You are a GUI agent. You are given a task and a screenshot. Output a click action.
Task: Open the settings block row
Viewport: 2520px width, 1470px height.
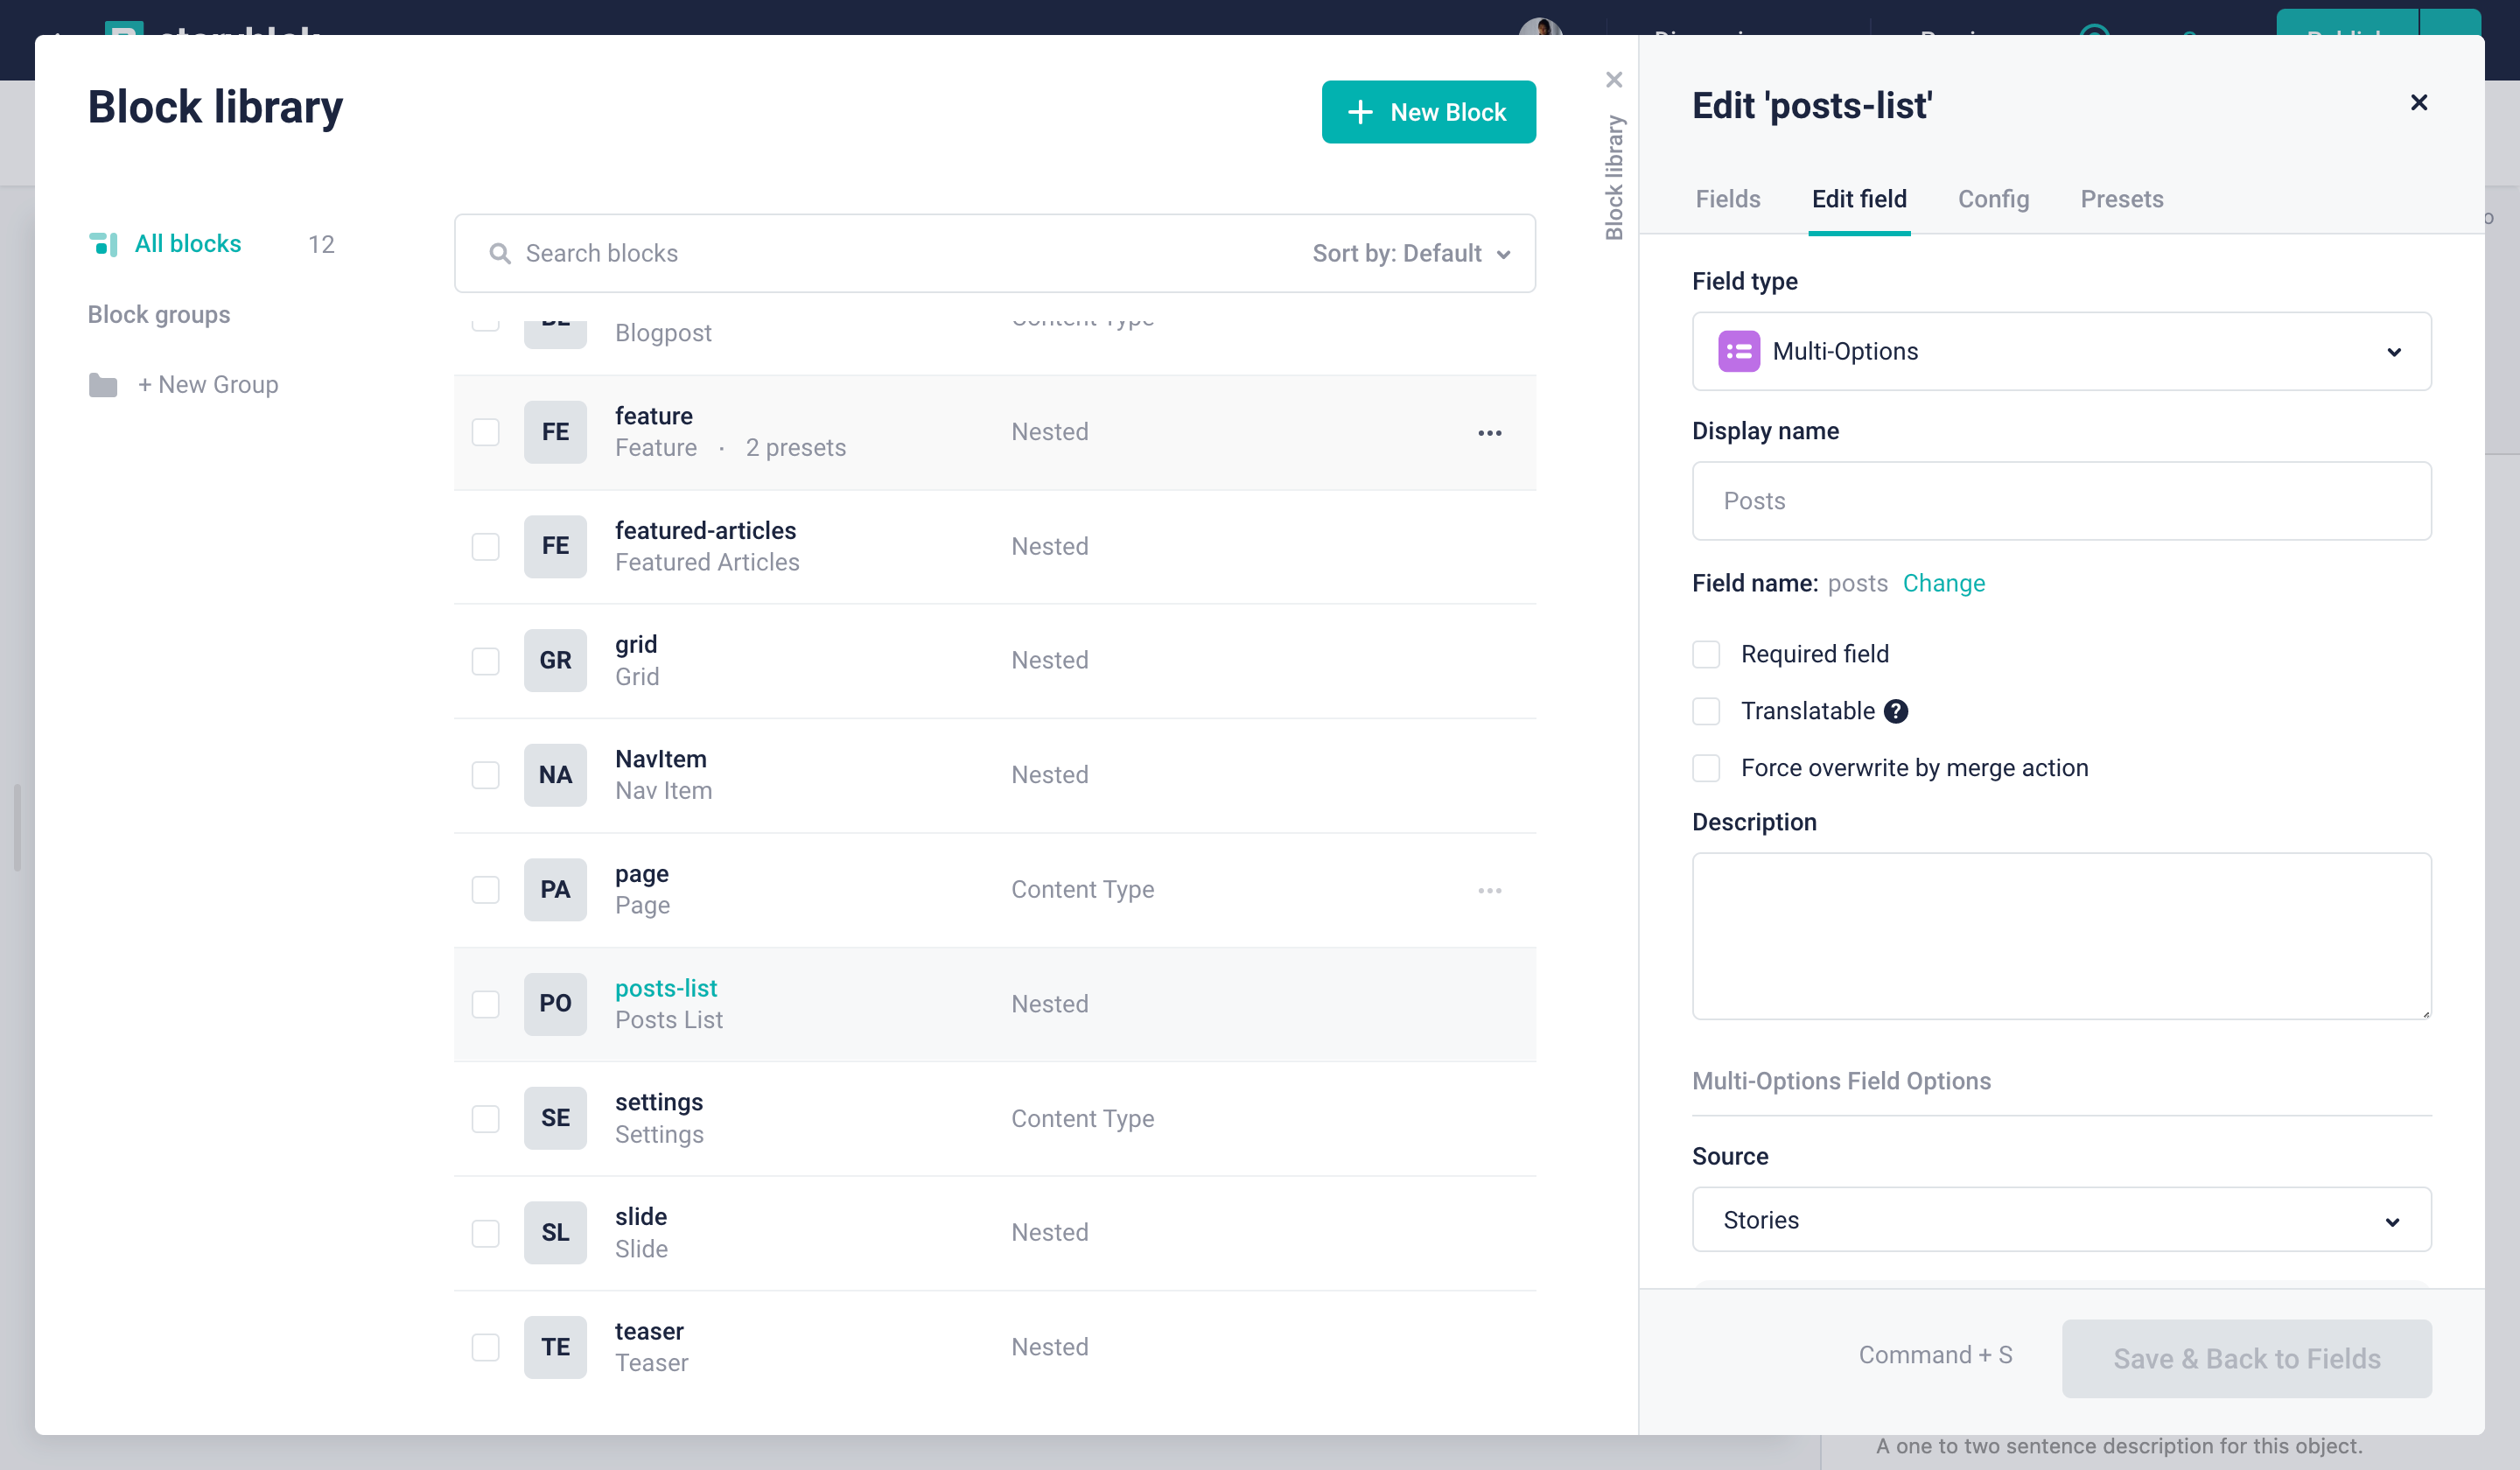(x=994, y=1118)
